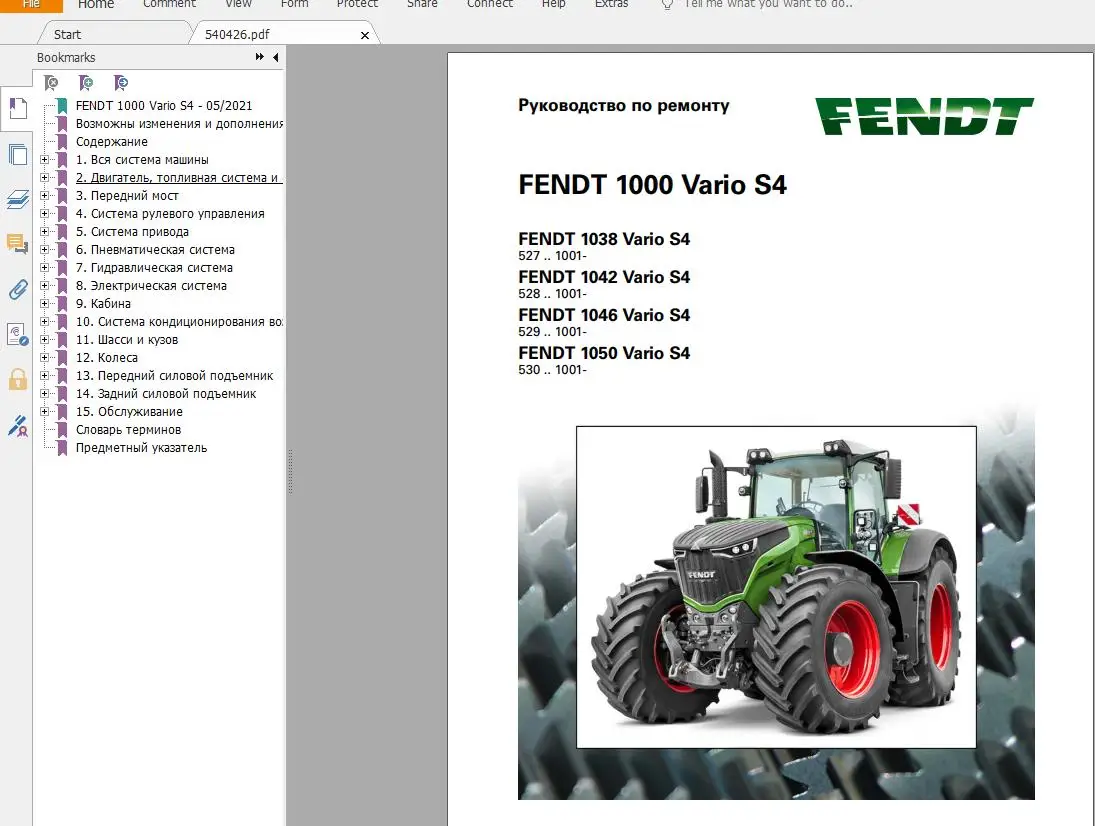The width and height of the screenshot is (1095, 826).
Task: Close the 540426.pdf document tab
Action: (365, 33)
